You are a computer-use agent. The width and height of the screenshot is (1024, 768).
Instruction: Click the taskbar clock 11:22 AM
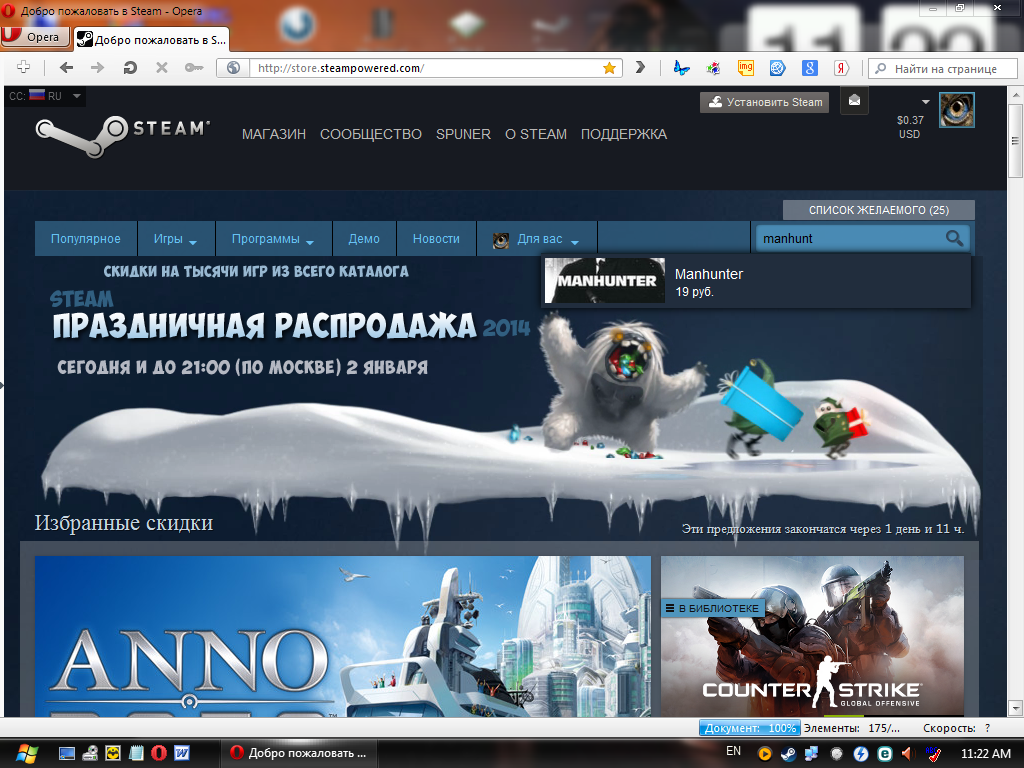point(985,753)
